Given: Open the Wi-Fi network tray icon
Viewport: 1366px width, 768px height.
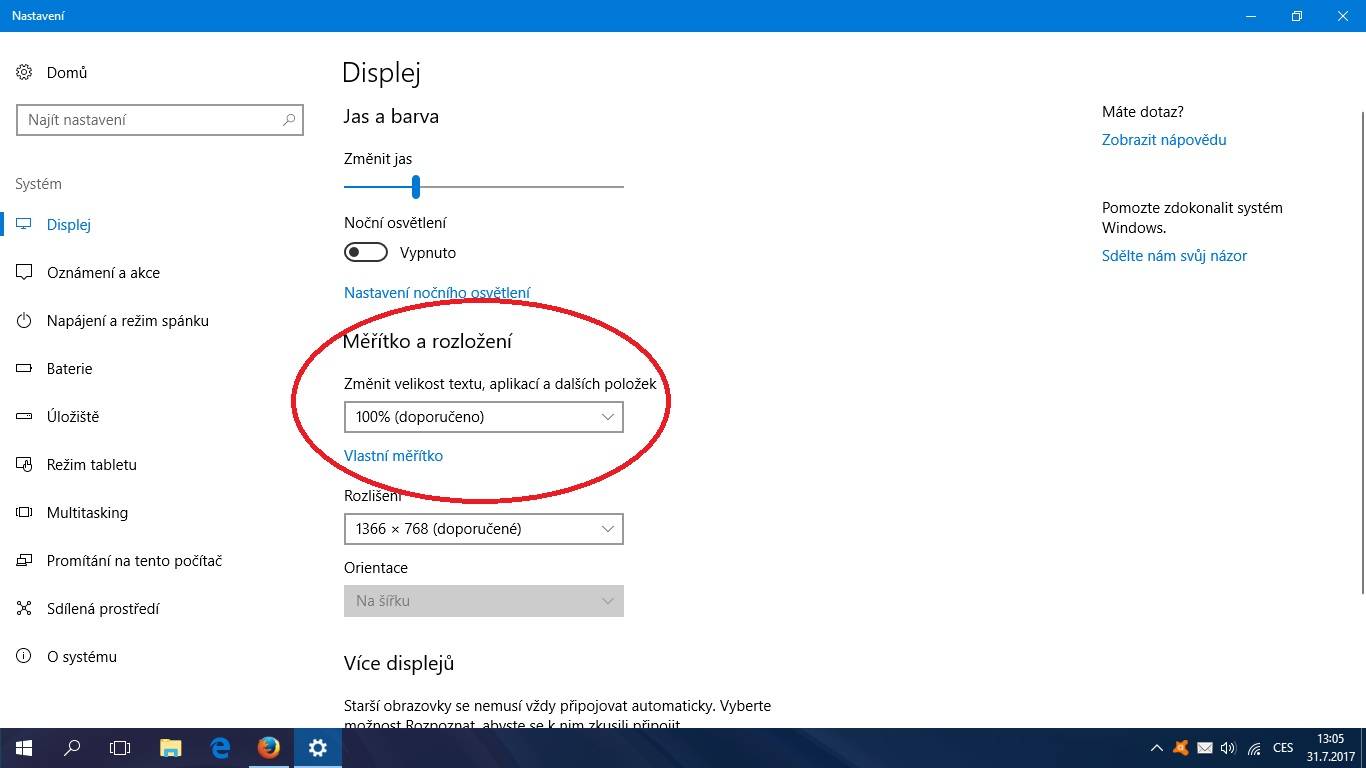Looking at the screenshot, I should [x=1254, y=748].
